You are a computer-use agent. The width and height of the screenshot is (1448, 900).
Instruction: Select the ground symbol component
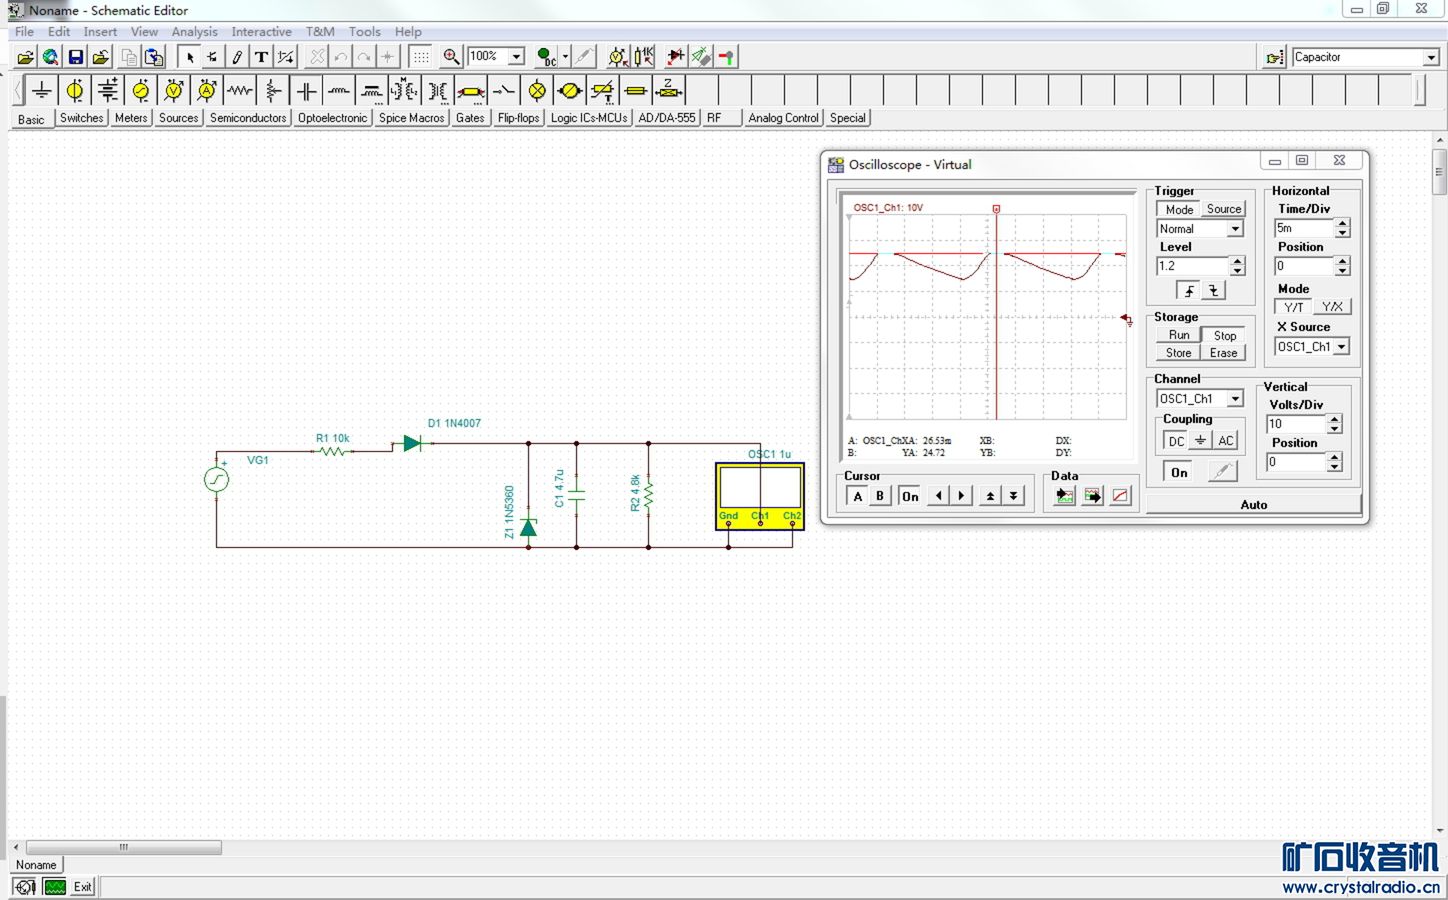click(x=42, y=91)
